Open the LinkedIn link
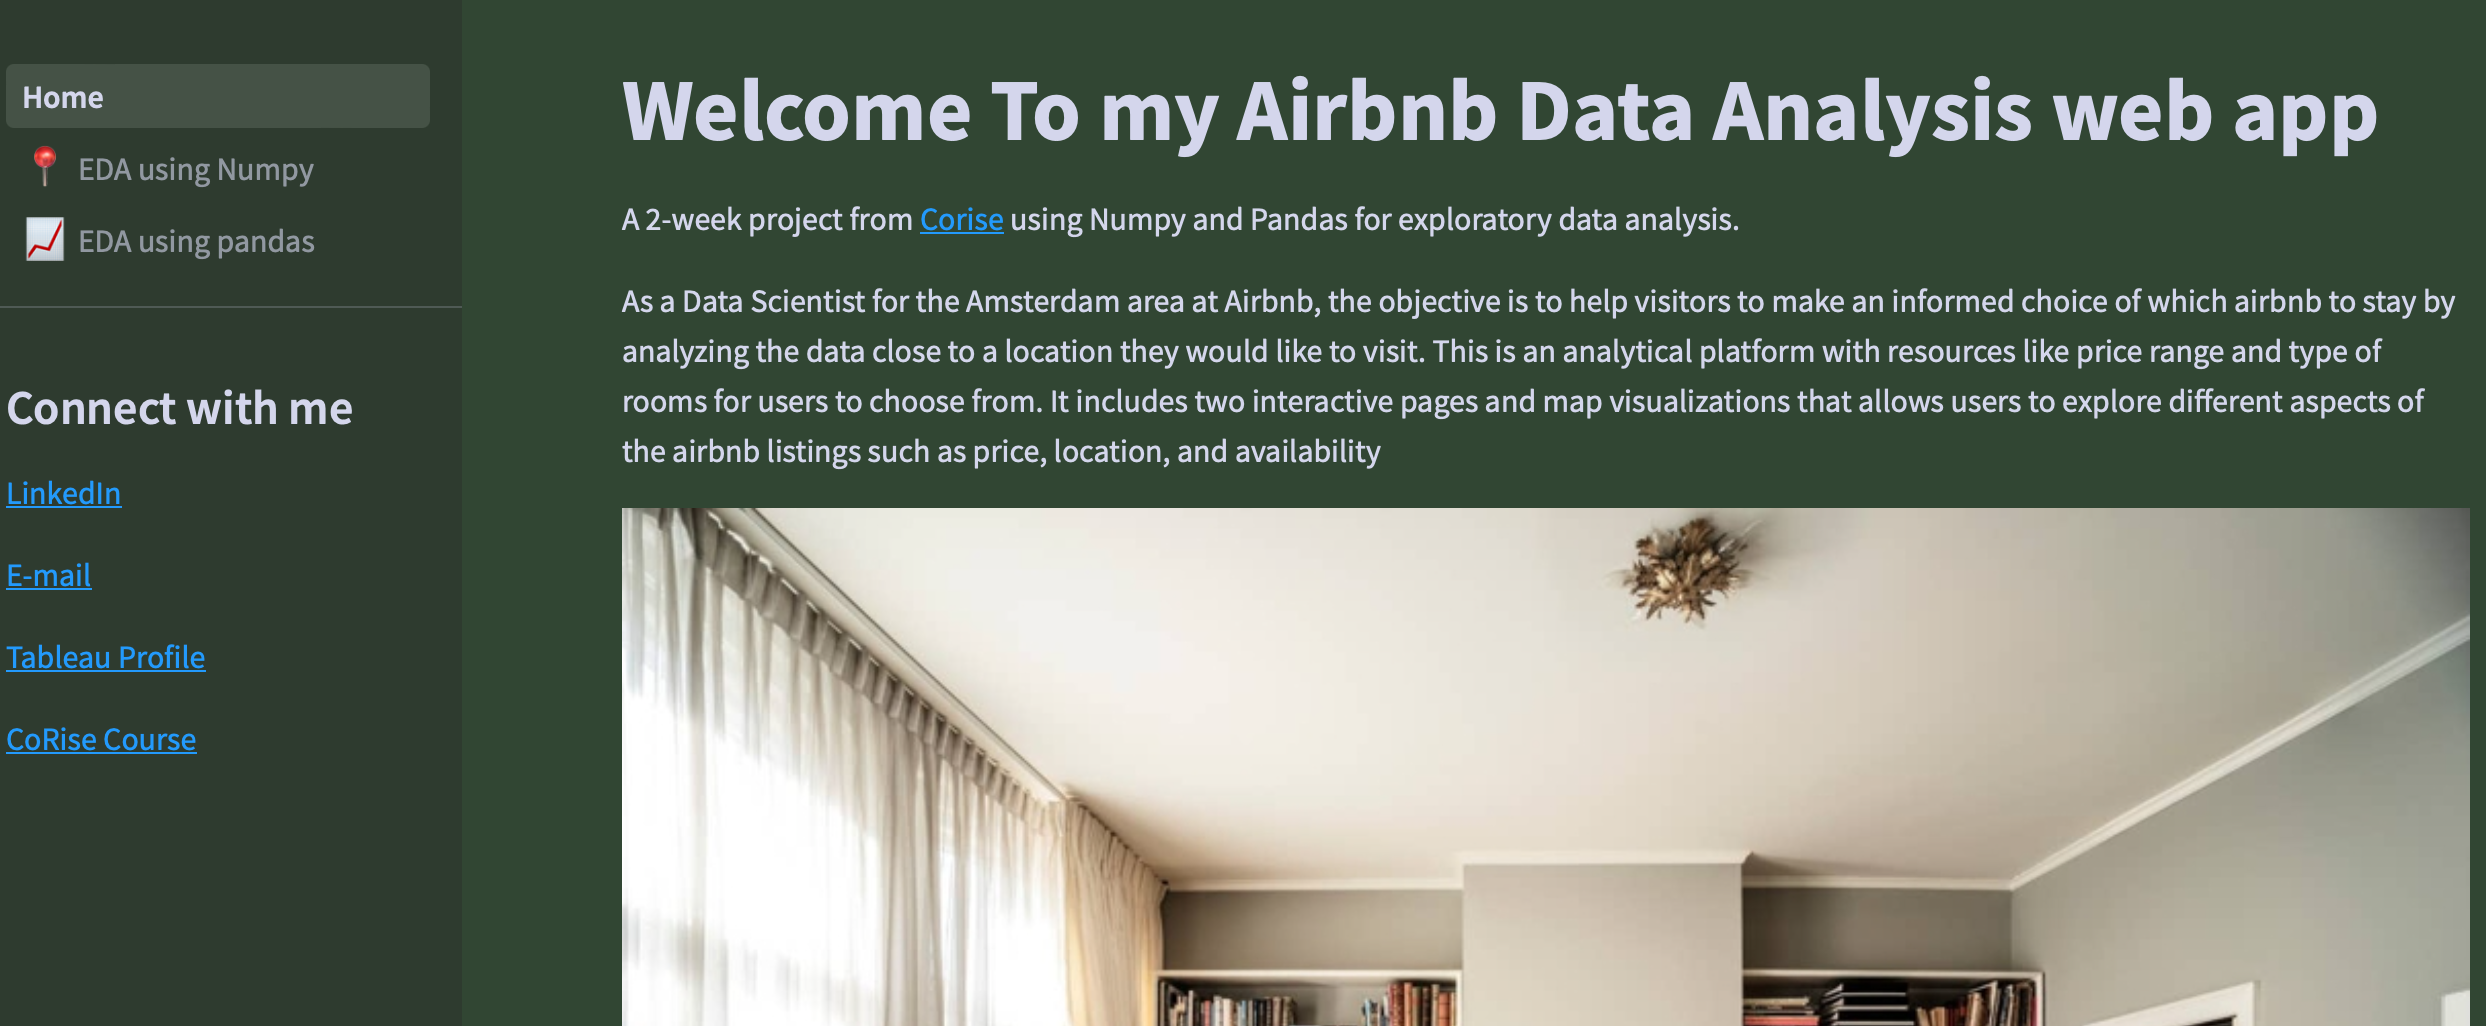Viewport: 2486px width, 1026px height. click(64, 493)
